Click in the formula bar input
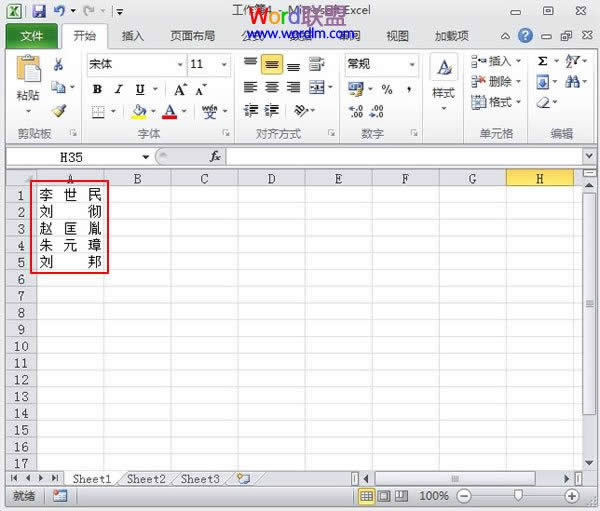The height and width of the screenshot is (511, 600). tap(404, 157)
